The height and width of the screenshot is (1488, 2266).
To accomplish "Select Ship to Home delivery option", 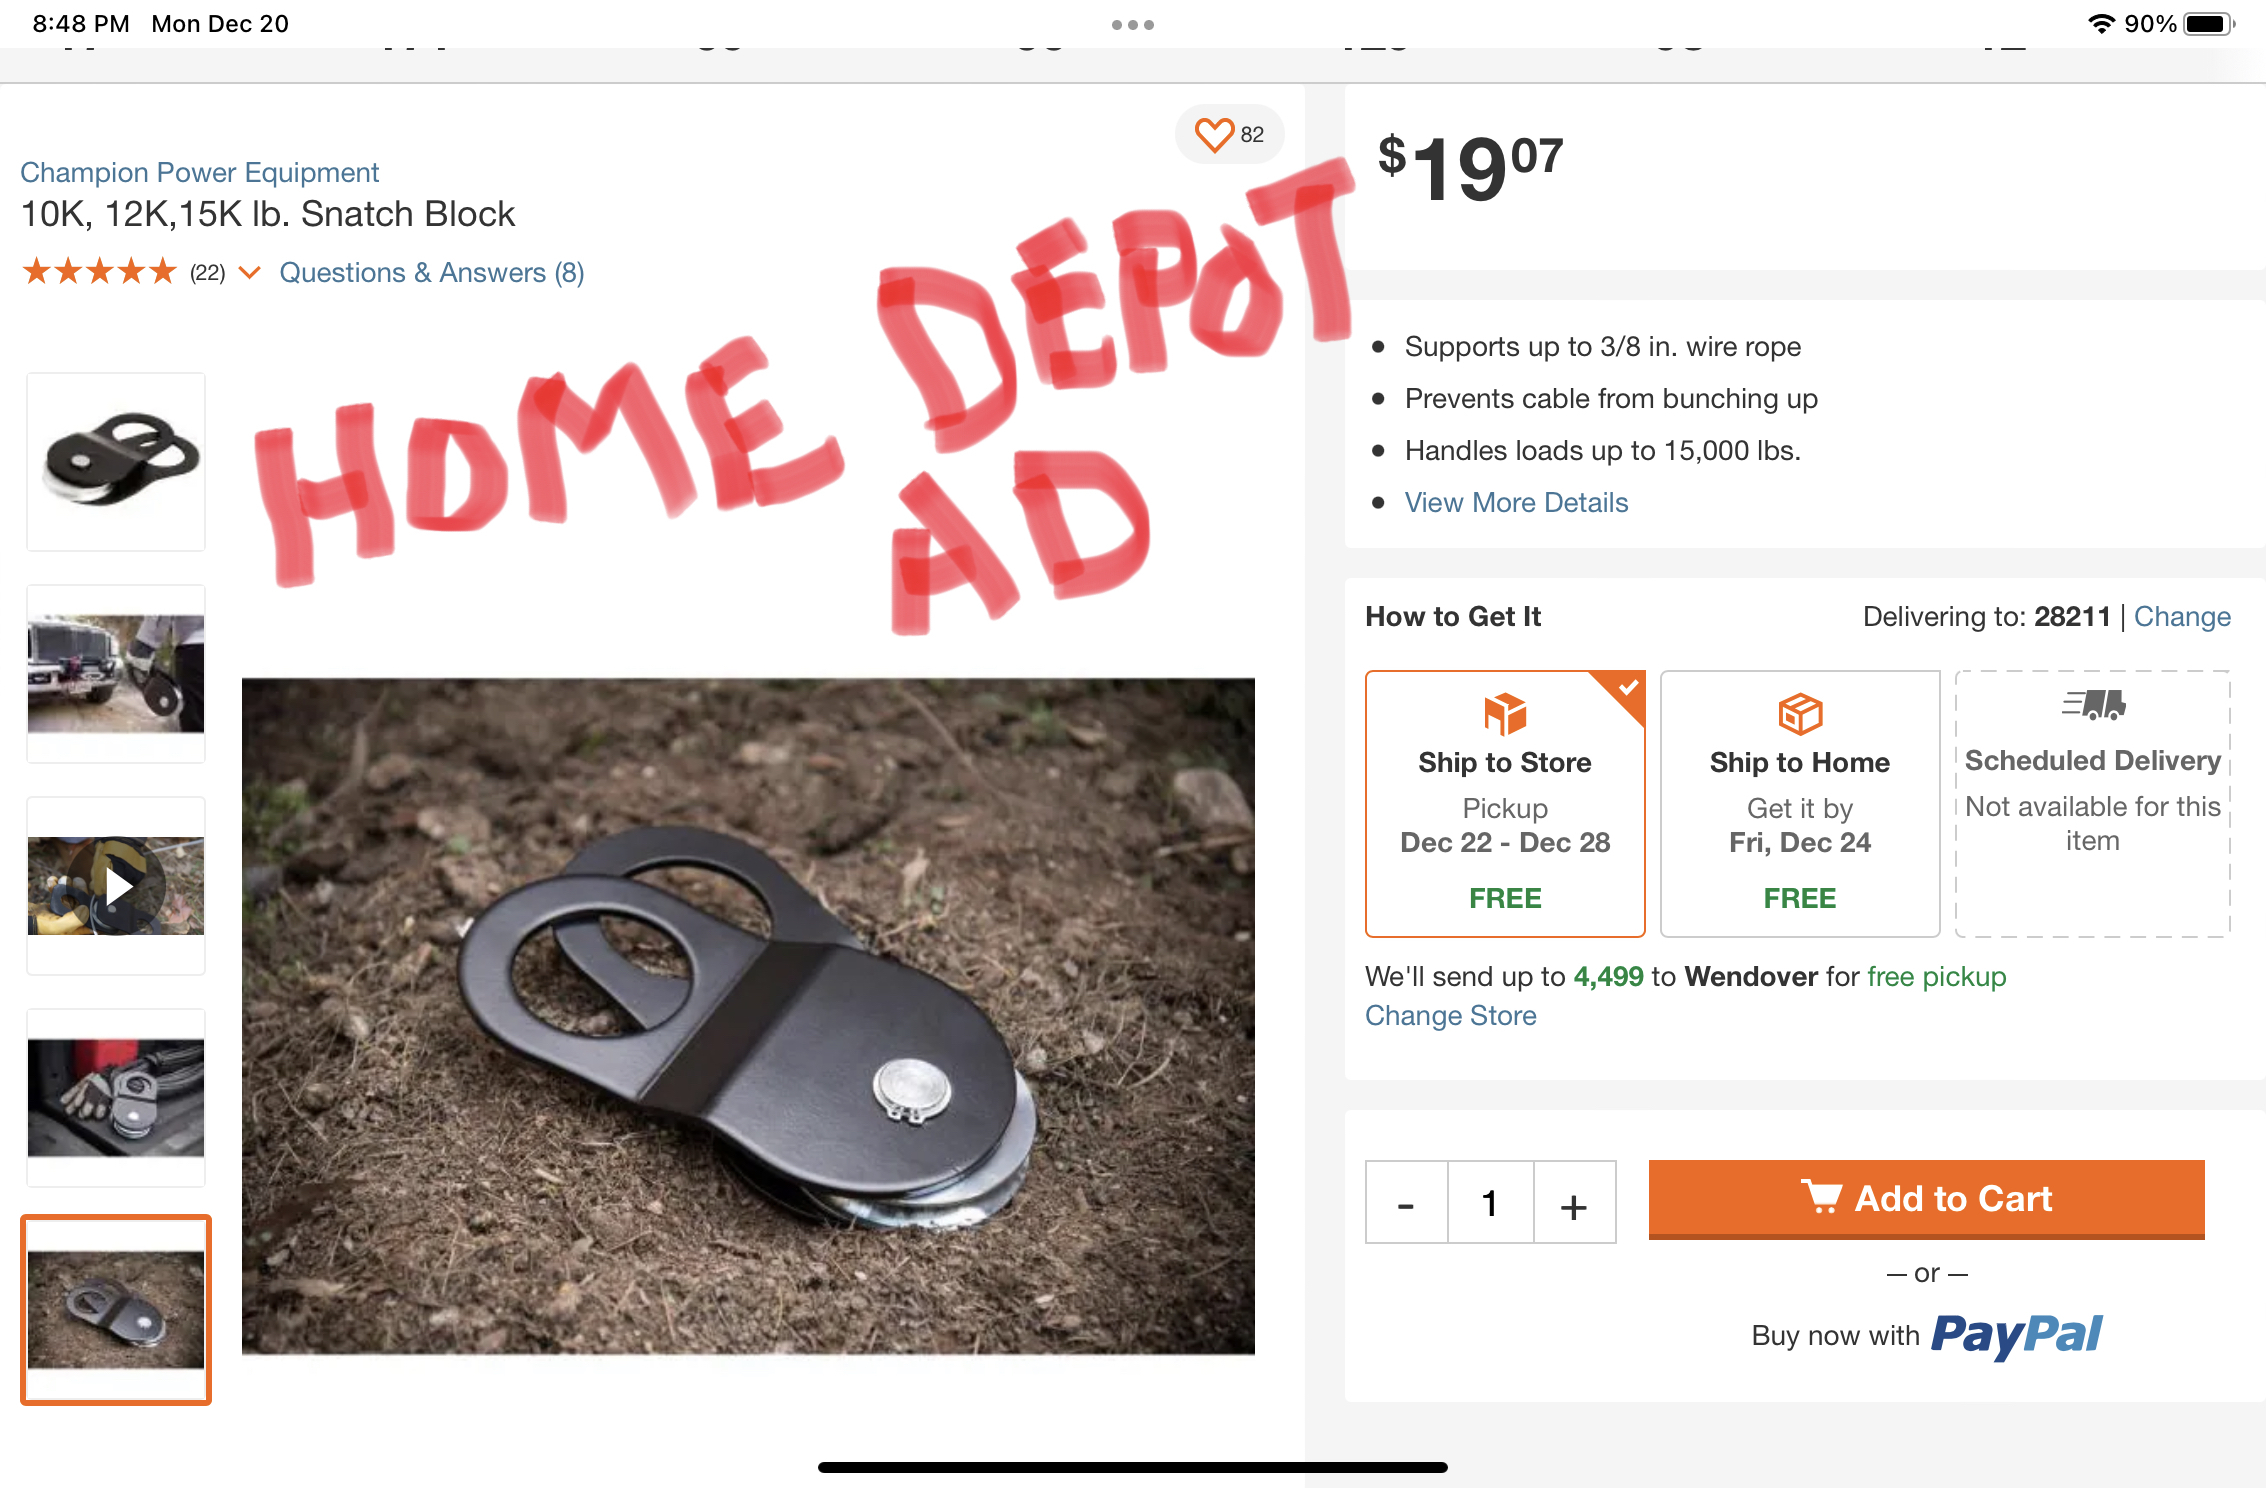I will [x=1800, y=804].
